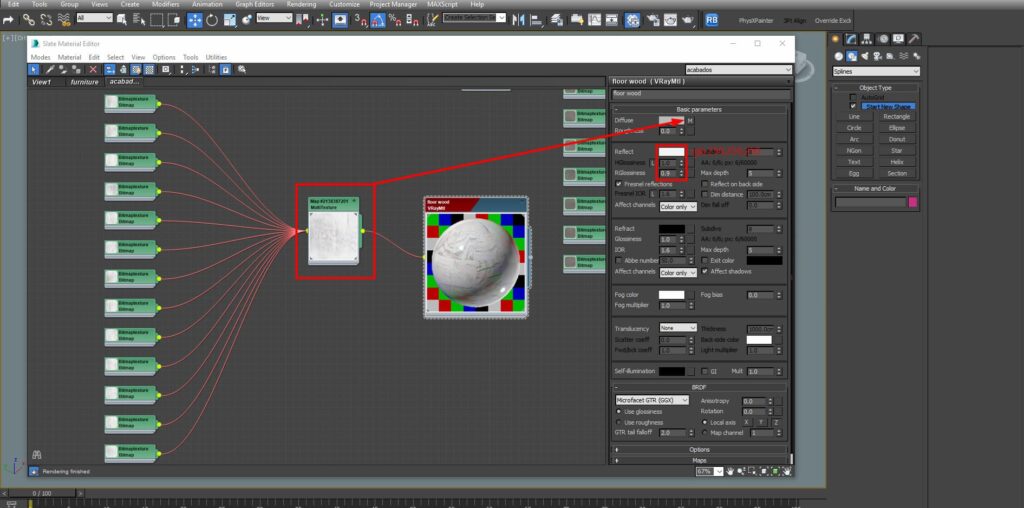
Task: Click the Circle shape button
Action: pyautogui.click(x=854, y=128)
